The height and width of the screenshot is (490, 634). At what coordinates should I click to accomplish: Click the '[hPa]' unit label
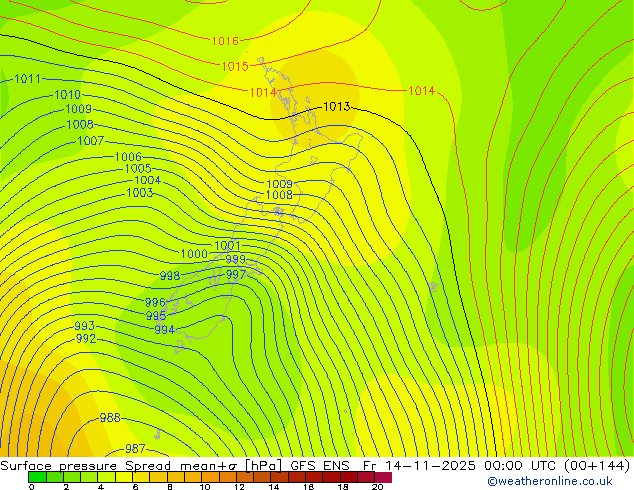[263, 466]
